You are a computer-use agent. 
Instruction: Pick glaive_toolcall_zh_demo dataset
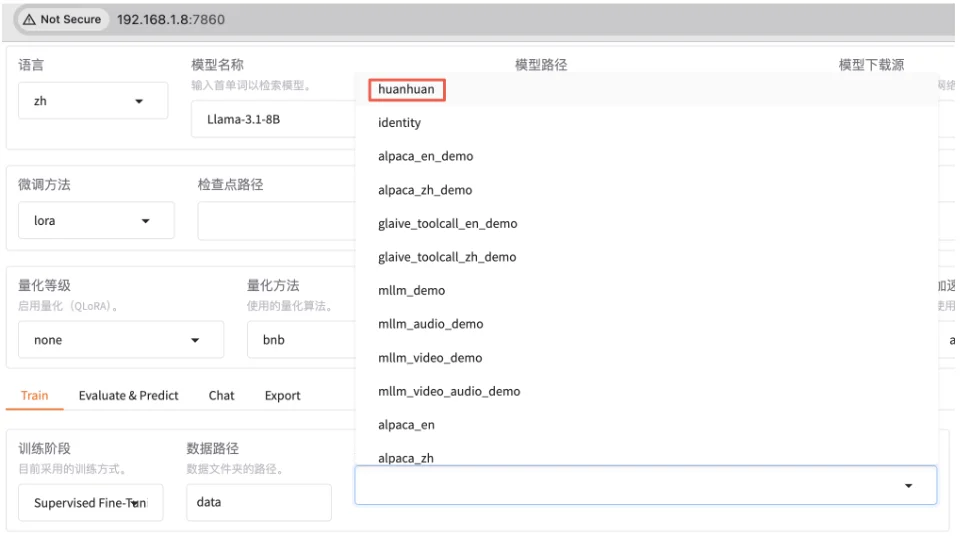[447, 257]
